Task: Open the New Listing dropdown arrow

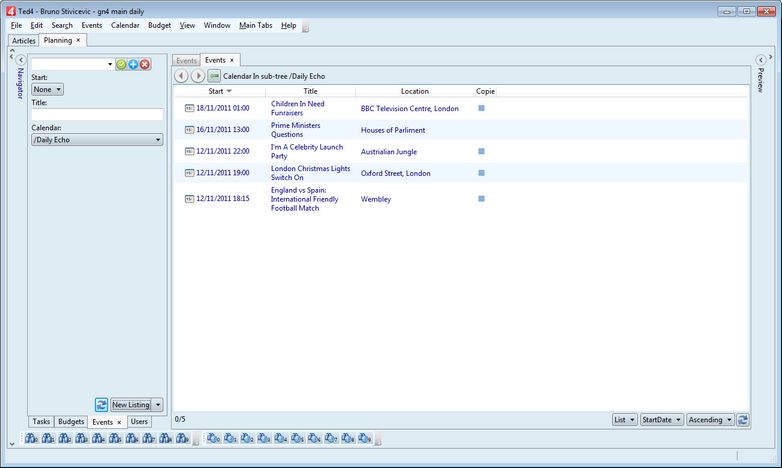Action: pyautogui.click(x=158, y=405)
